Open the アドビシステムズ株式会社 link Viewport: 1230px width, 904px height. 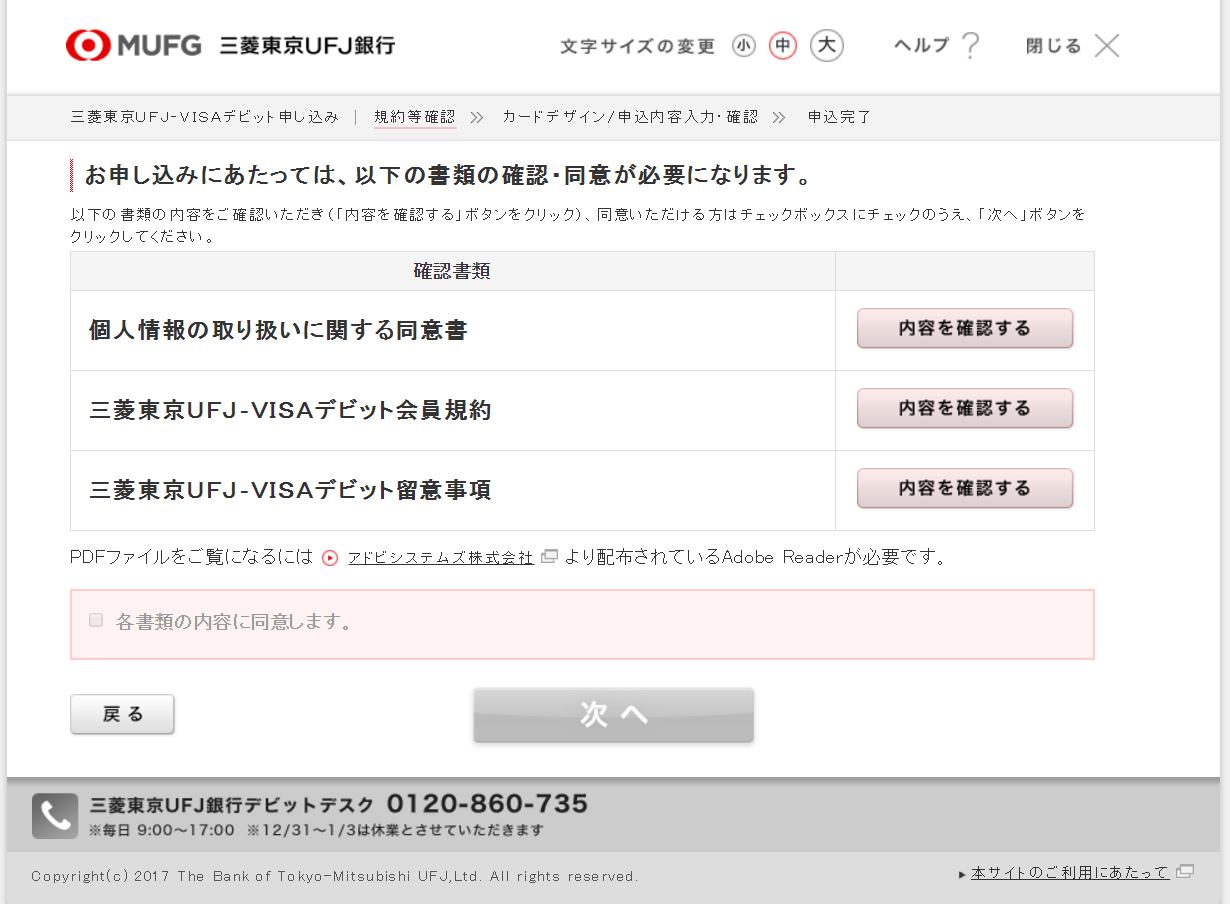441,558
